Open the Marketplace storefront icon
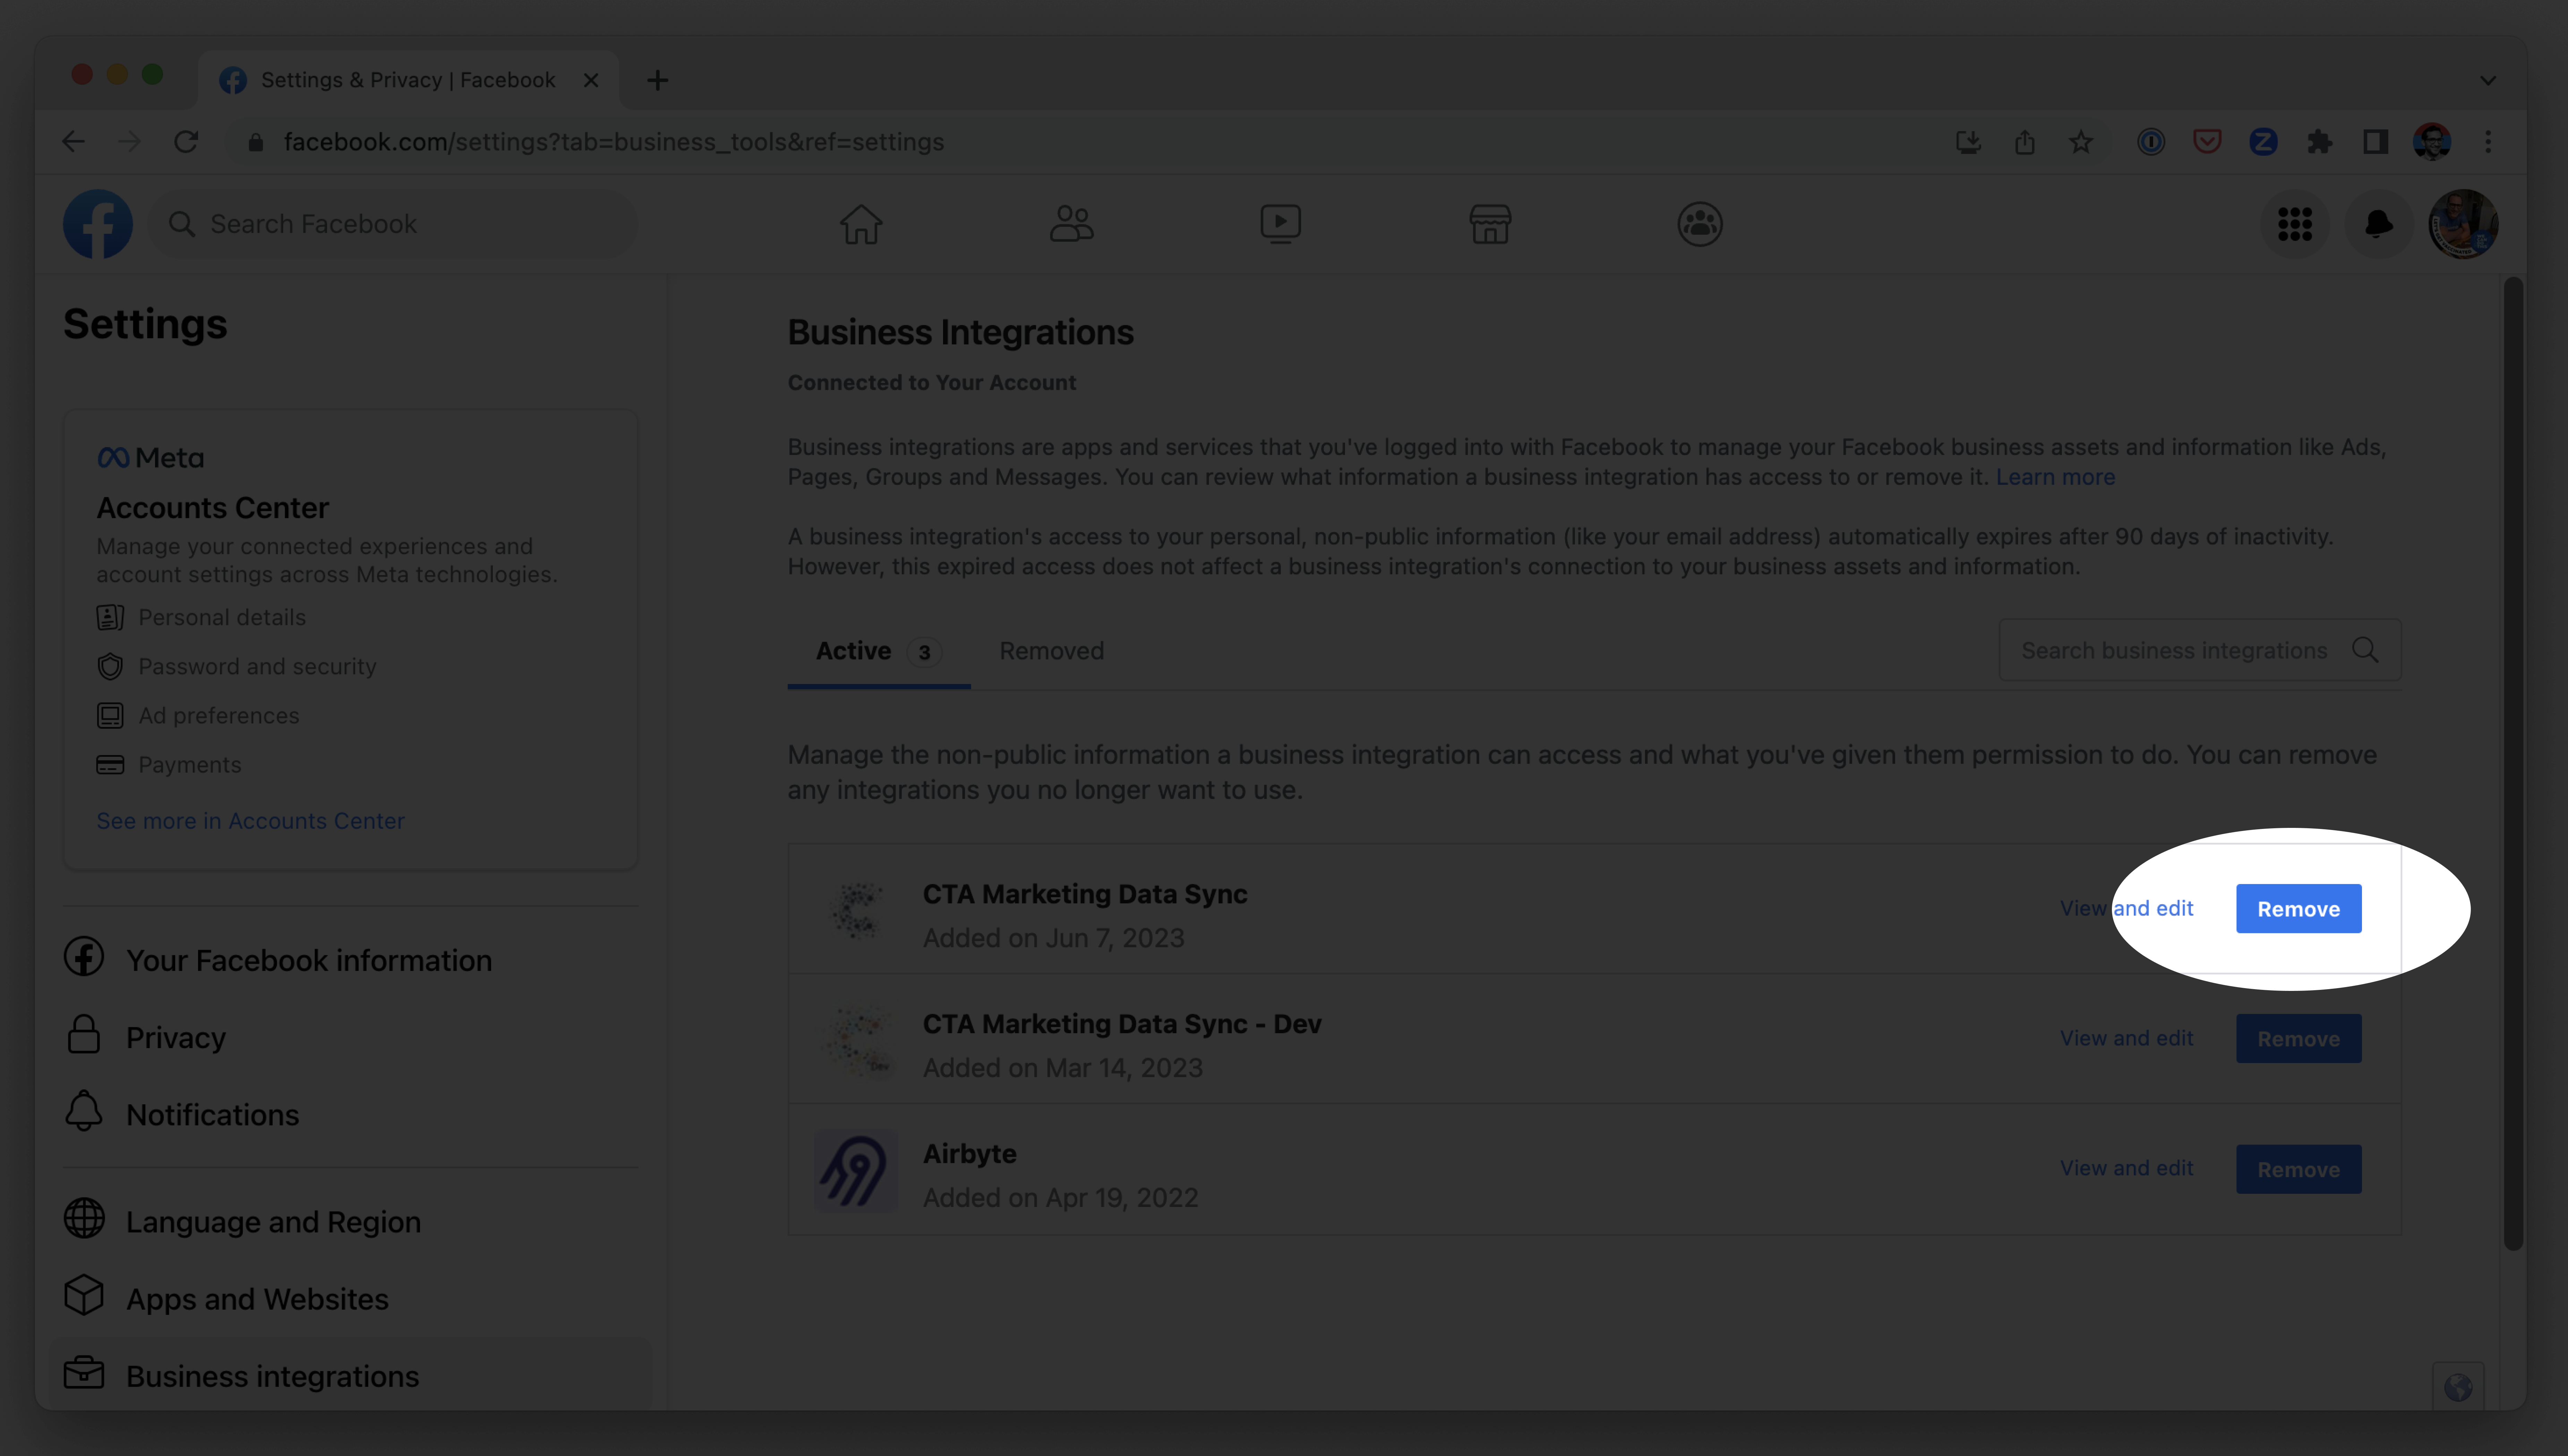 [1490, 224]
